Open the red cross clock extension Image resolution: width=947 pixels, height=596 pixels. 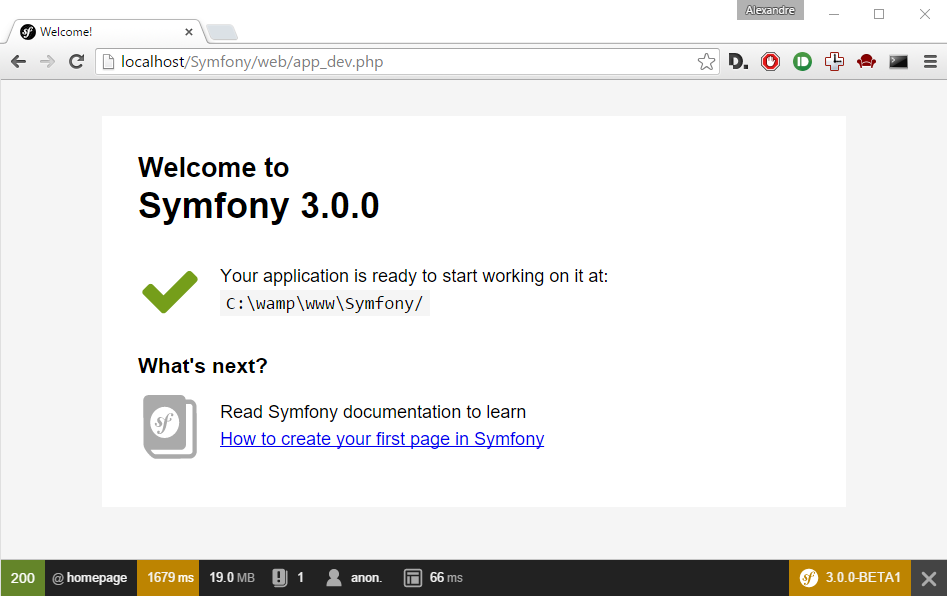834,62
